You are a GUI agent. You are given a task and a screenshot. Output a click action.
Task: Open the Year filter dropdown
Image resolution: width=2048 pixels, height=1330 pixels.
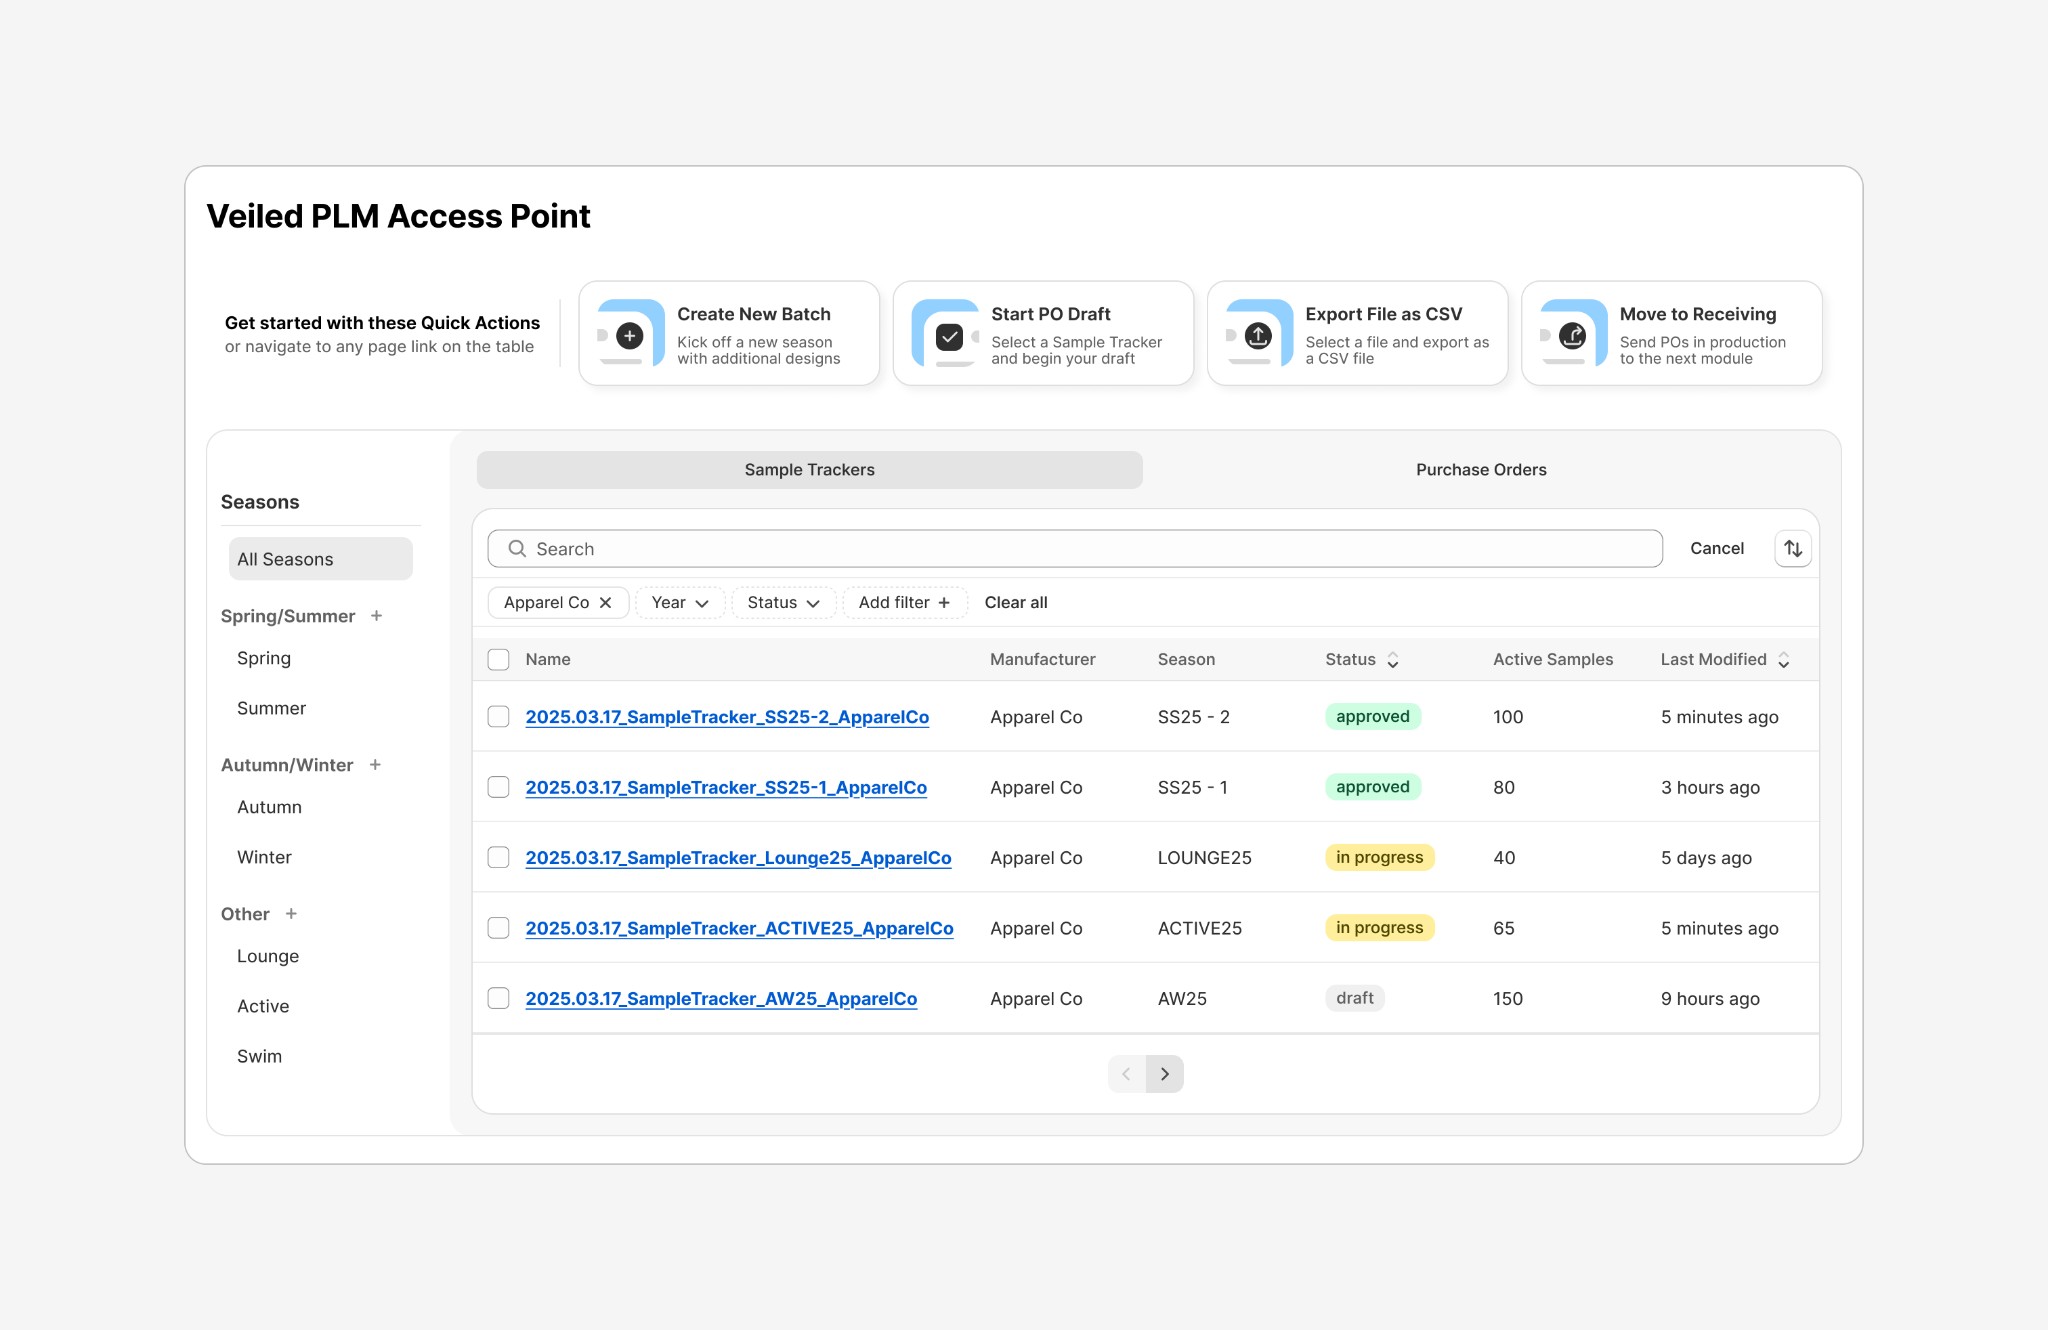(x=680, y=603)
